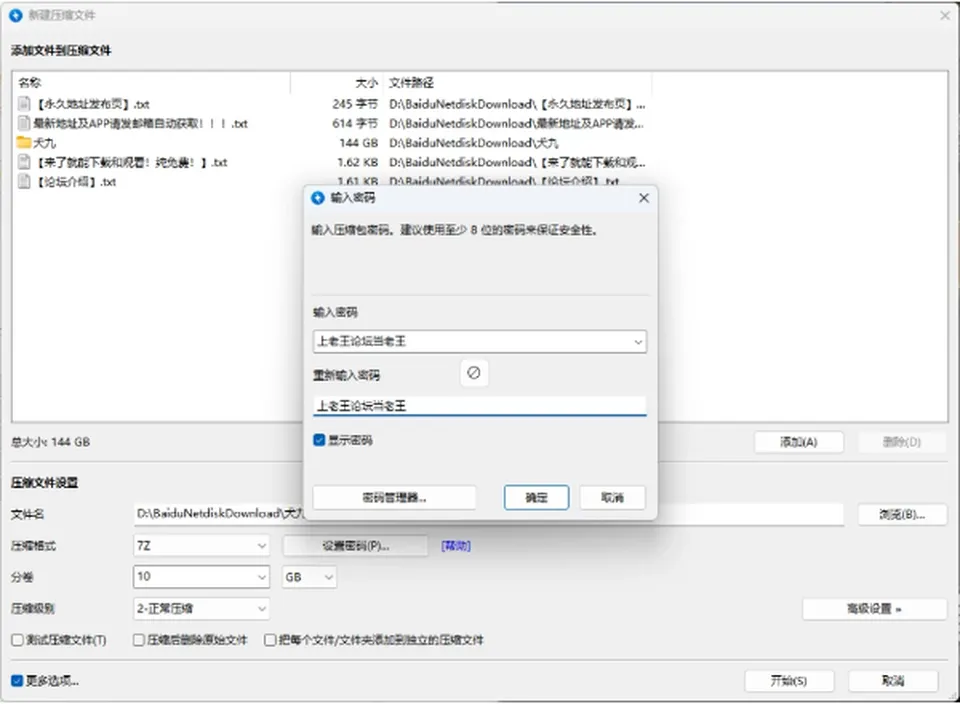This screenshot has width=960, height=704.
Task: Click the circle-slash icon beside 重新输入密码
Action: [x=474, y=373]
